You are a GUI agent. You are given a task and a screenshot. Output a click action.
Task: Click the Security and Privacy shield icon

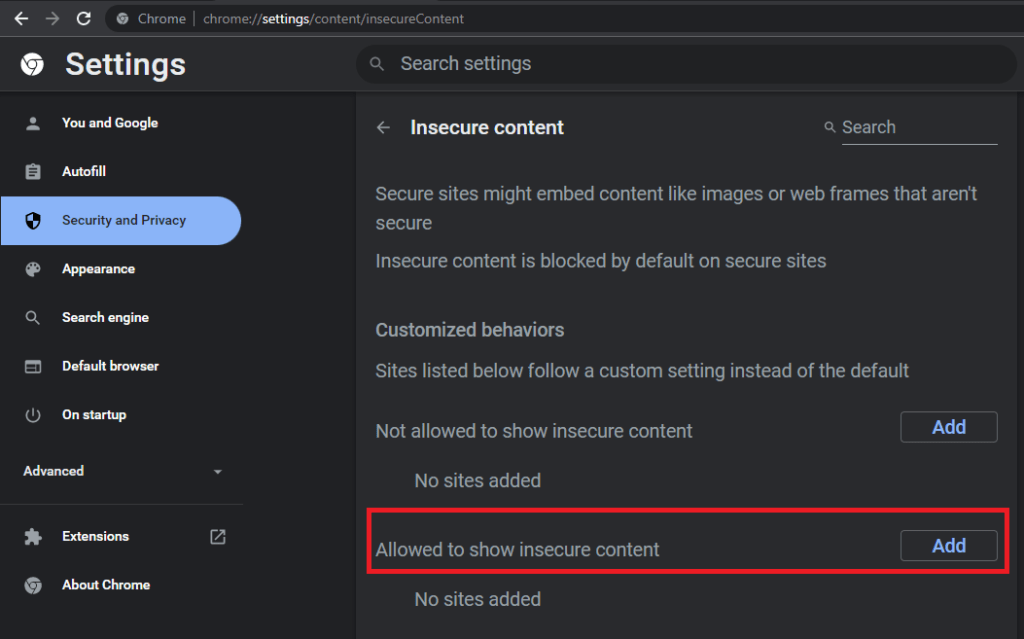pos(33,220)
